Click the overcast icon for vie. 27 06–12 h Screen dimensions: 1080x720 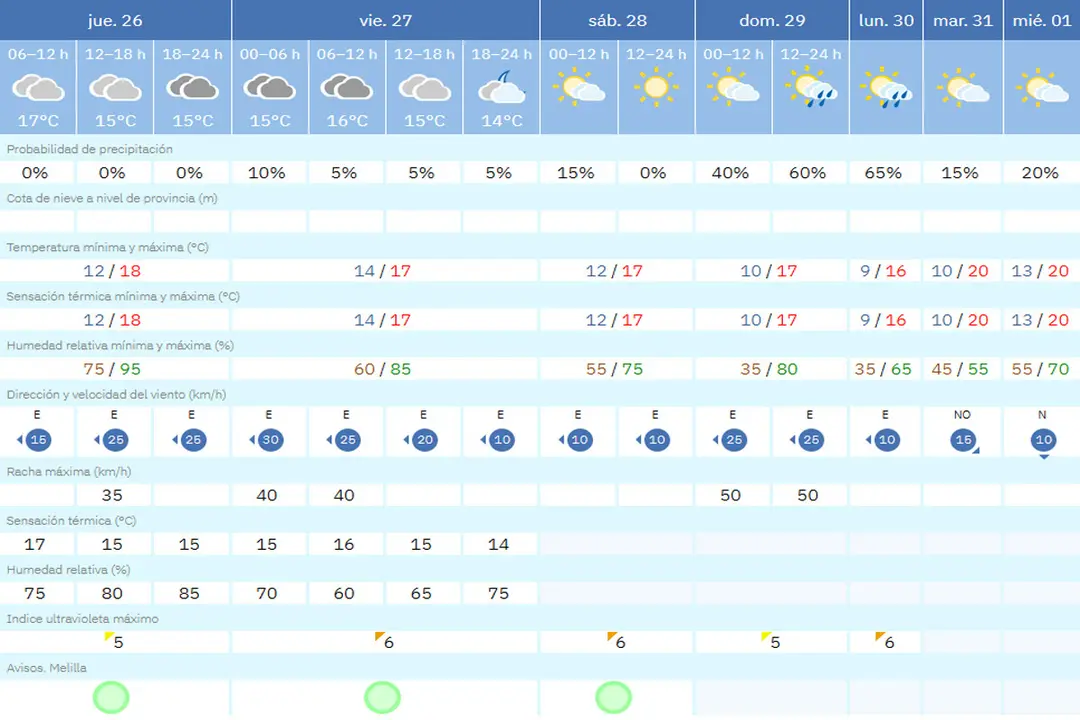[x=347, y=88]
